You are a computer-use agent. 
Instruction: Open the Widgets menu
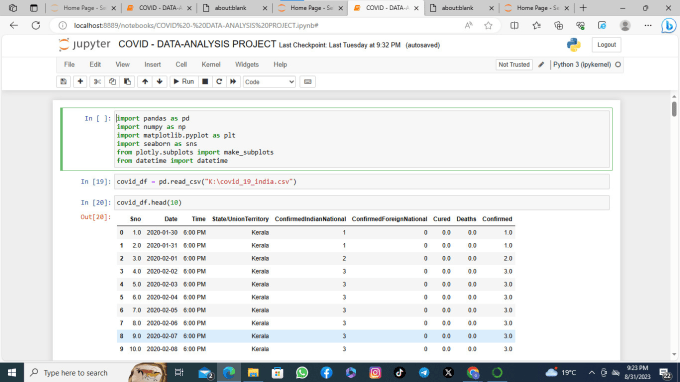coord(247,65)
